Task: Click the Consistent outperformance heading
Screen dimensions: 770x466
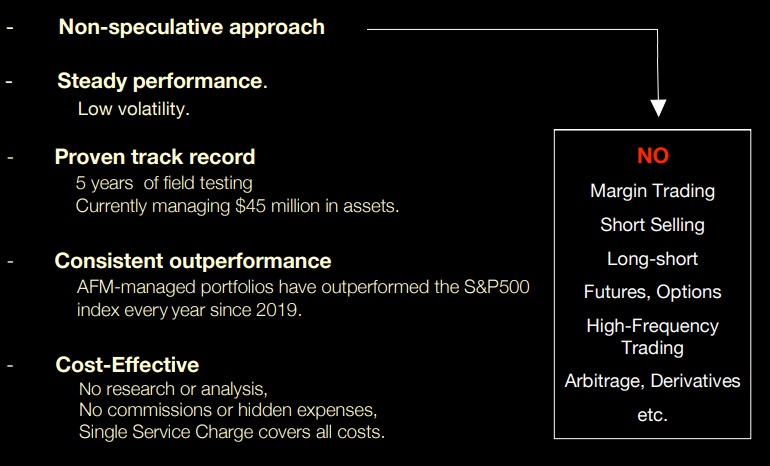Action: click(193, 261)
